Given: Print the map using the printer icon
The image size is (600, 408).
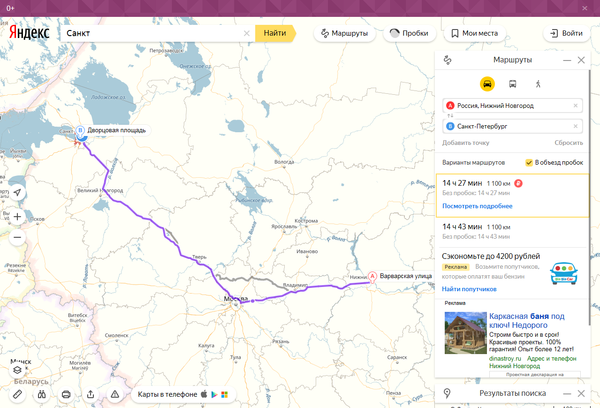Looking at the screenshot, I should [66, 394].
